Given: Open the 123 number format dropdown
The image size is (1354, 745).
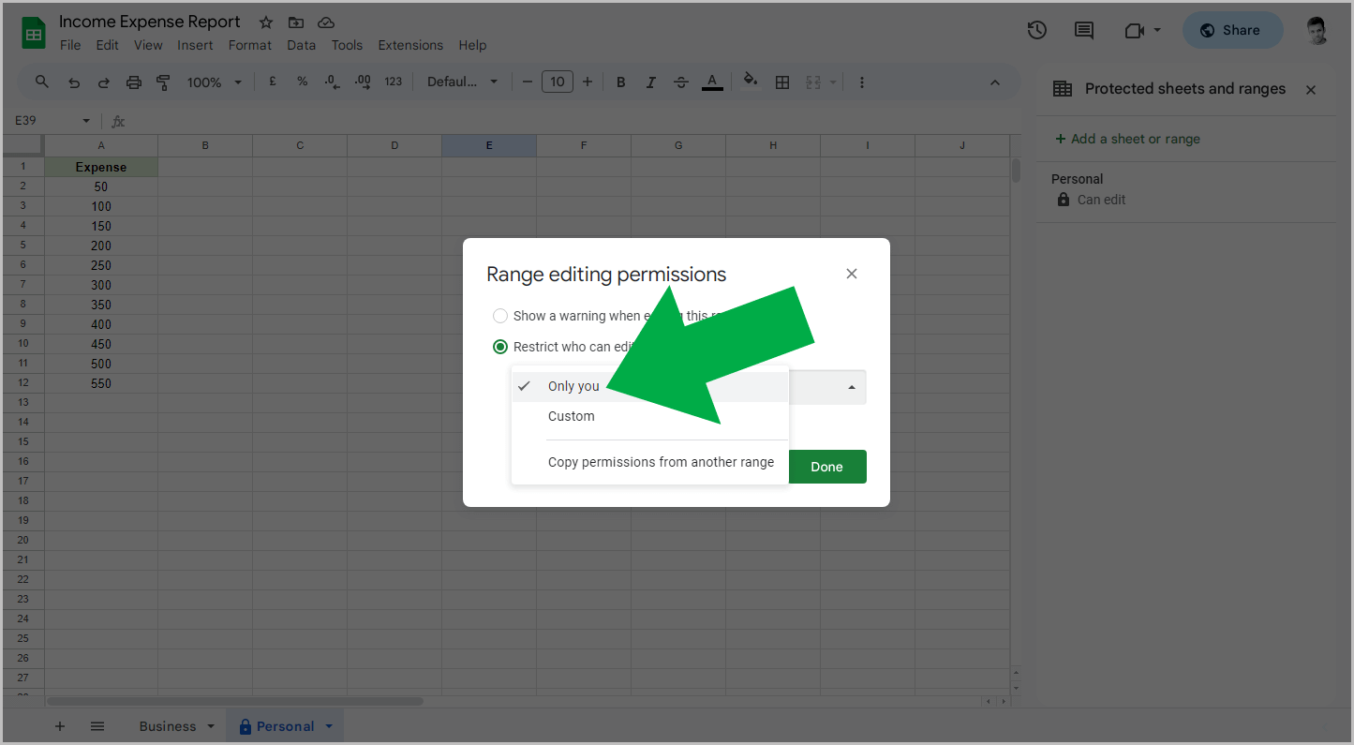Looking at the screenshot, I should coord(393,82).
